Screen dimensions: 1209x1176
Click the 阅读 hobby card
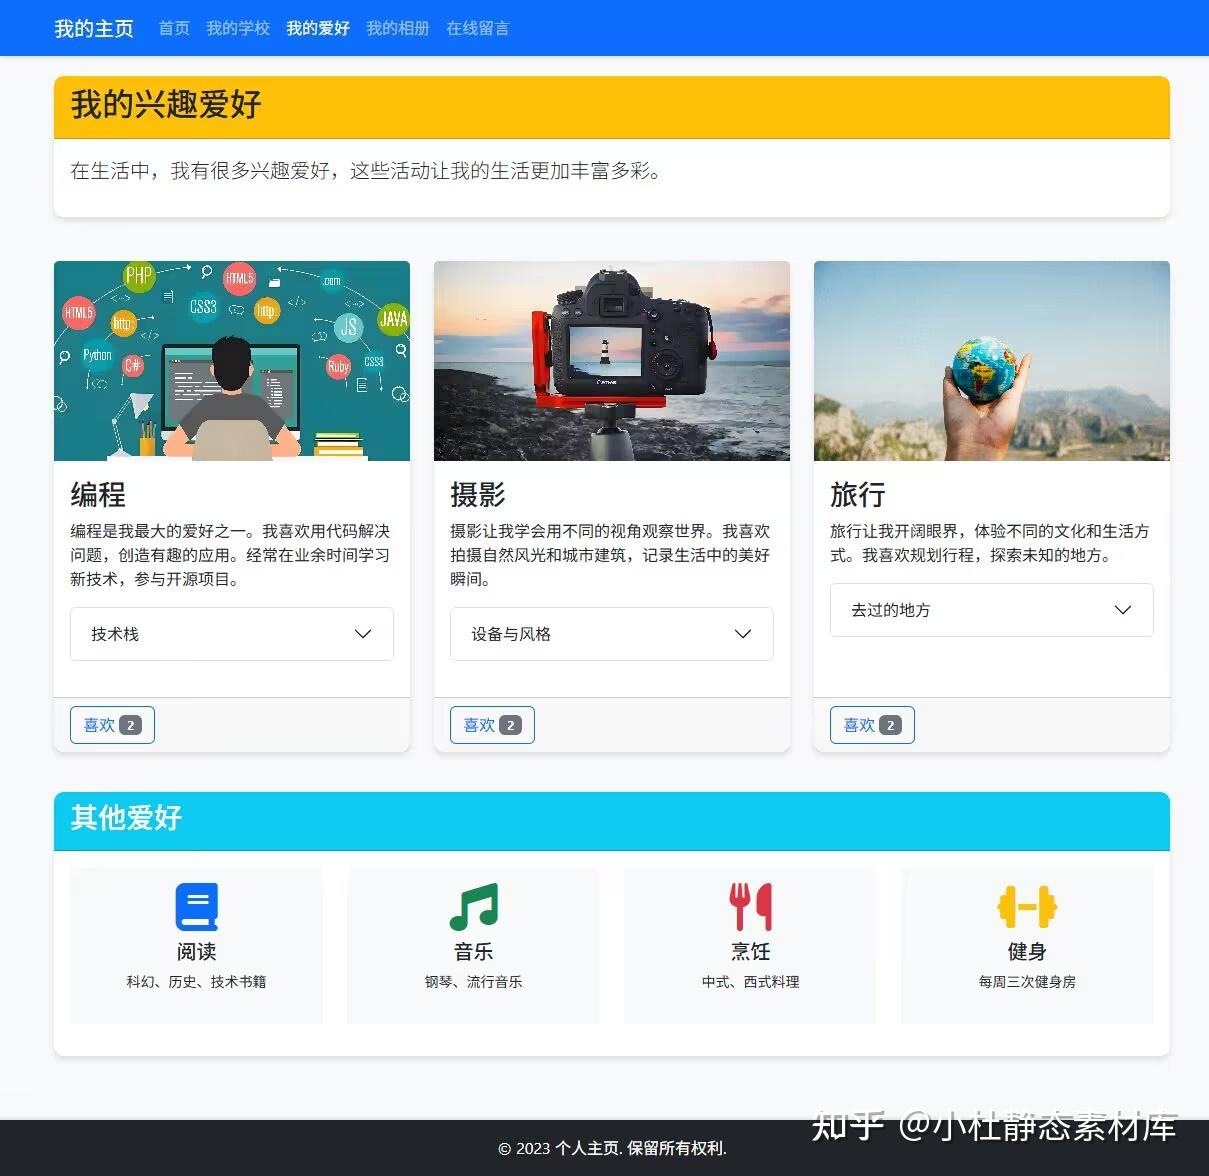coord(196,944)
